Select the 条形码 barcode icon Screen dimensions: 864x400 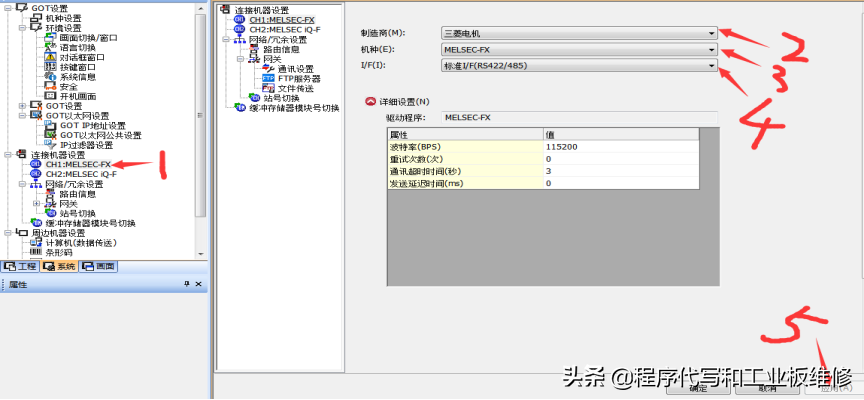point(36,252)
